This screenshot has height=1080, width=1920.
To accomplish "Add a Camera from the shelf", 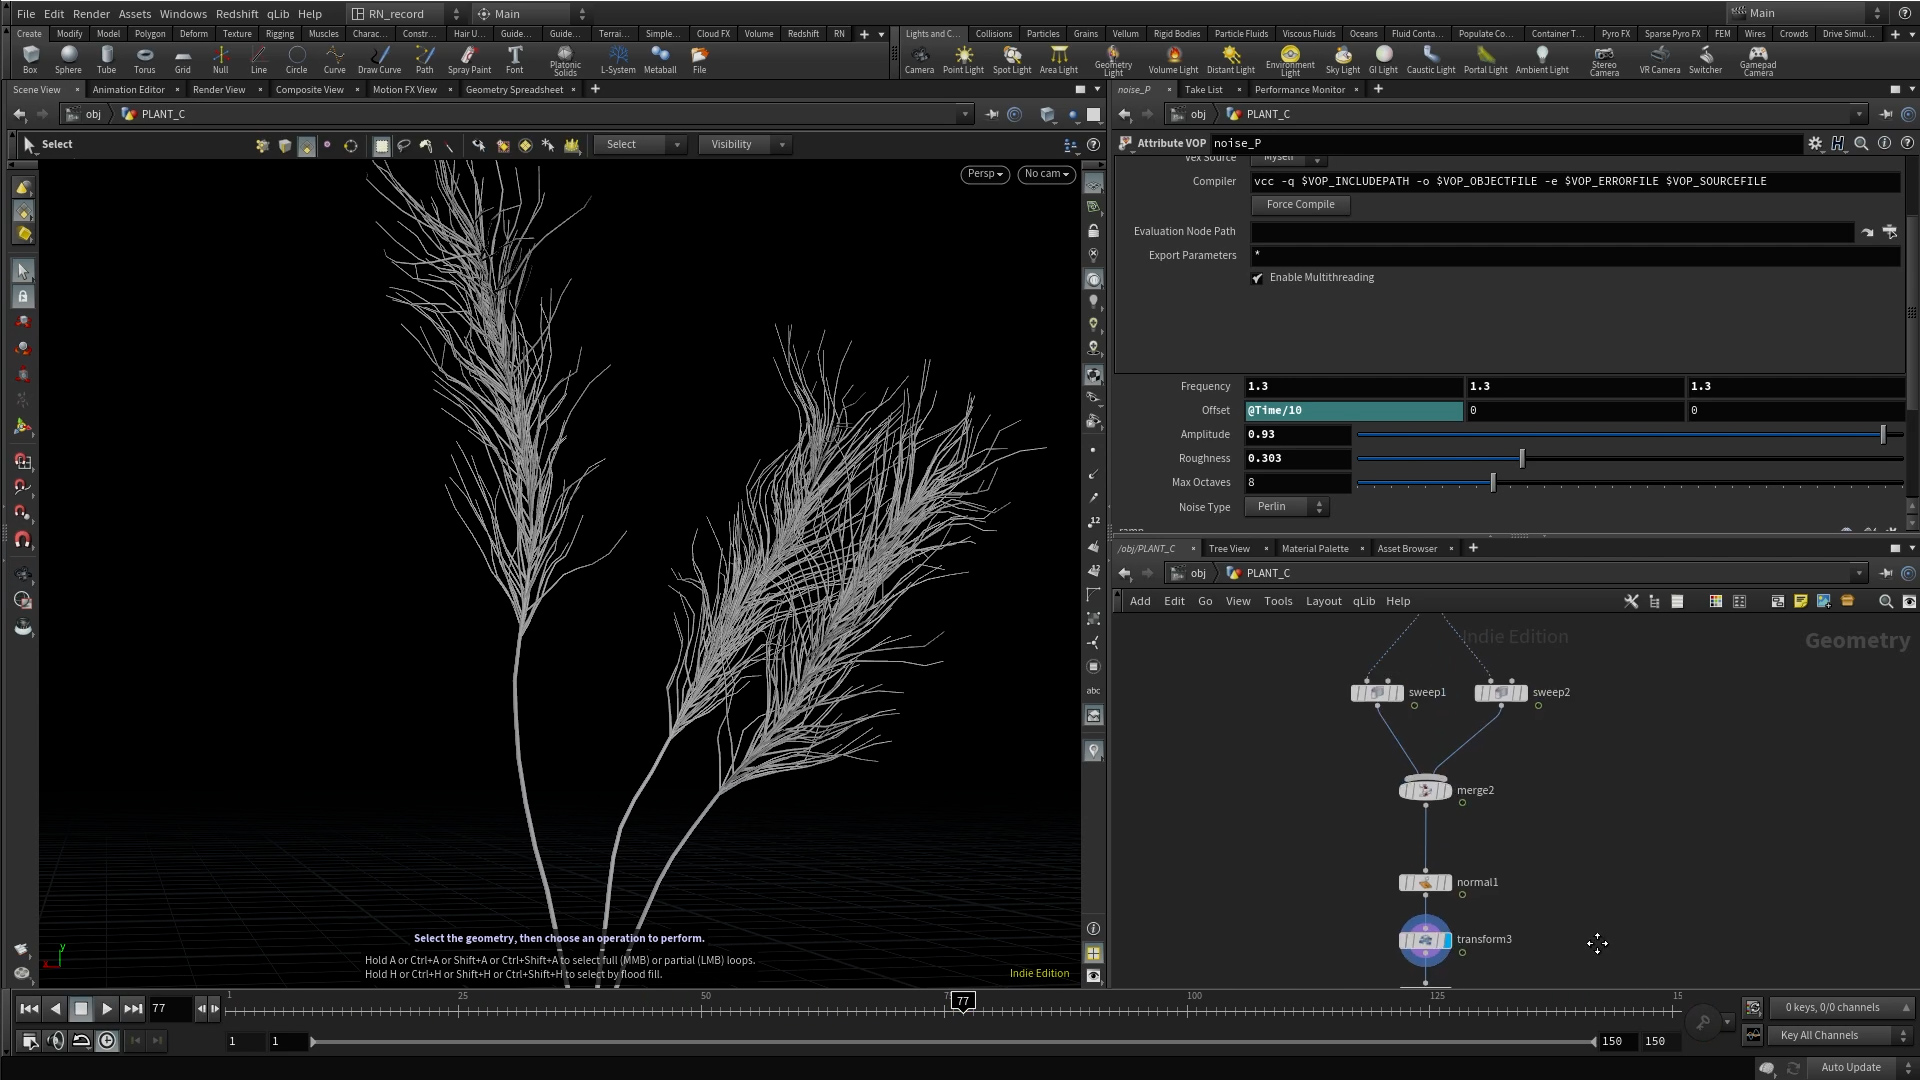I will pyautogui.click(x=919, y=58).
